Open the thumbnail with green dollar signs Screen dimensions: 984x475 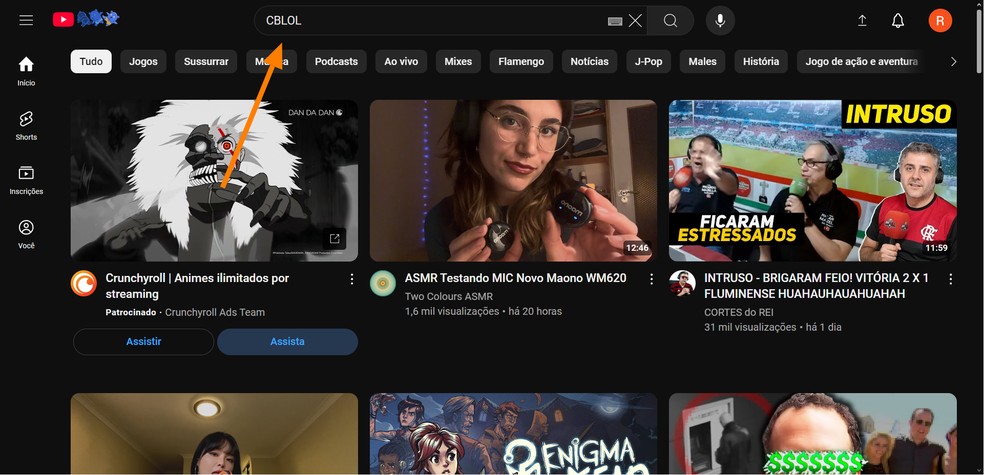[813, 434]
